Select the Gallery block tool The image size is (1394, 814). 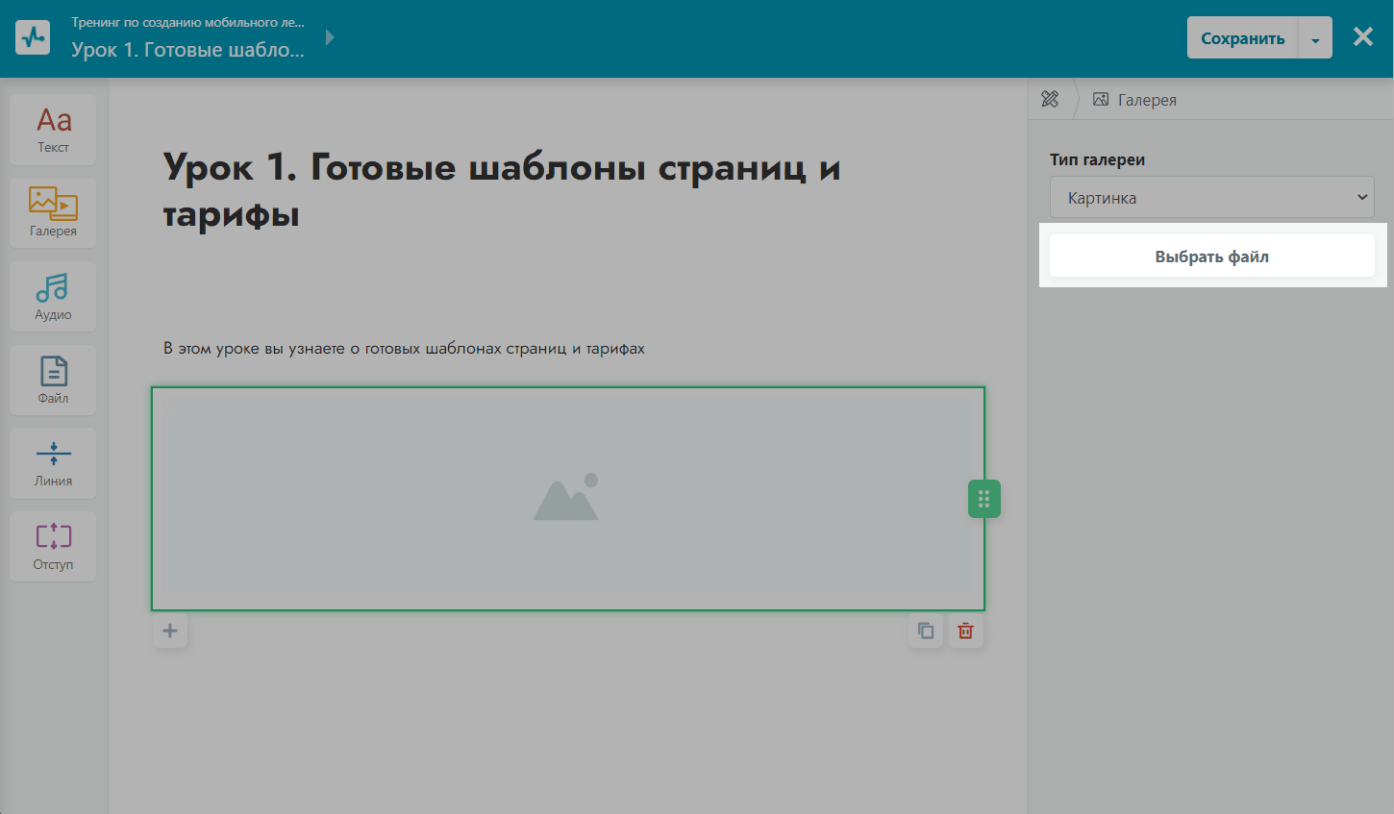click(x=53, y=213)
